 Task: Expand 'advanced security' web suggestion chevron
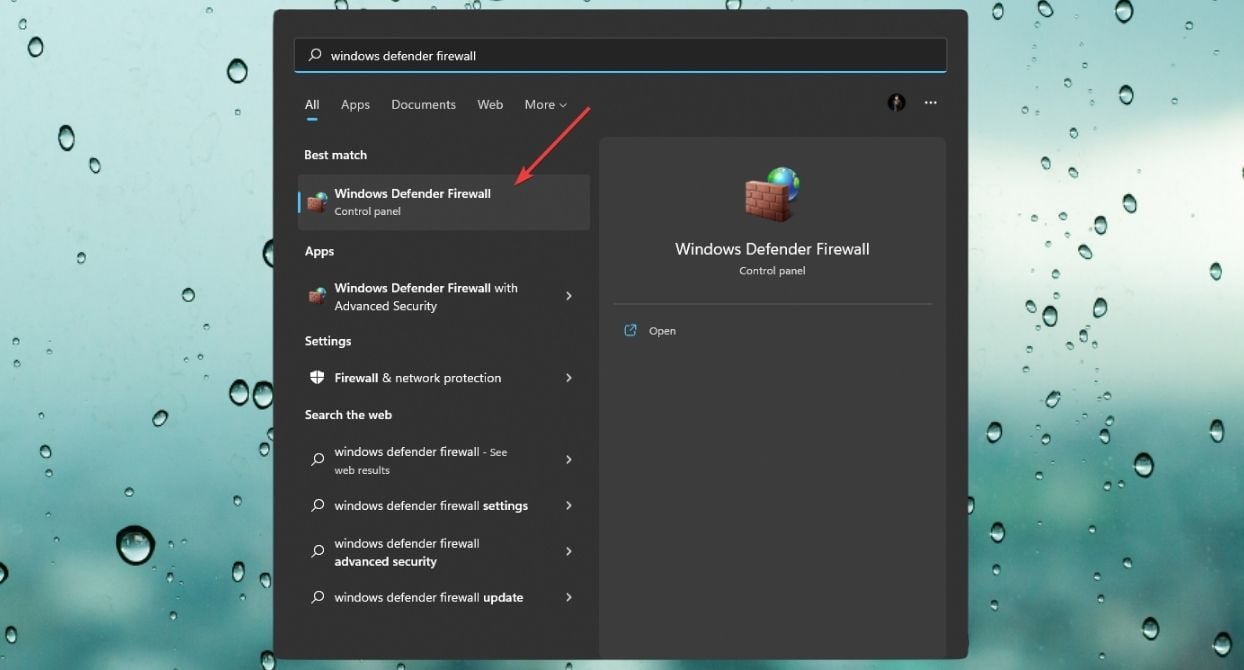coord(569,552)
